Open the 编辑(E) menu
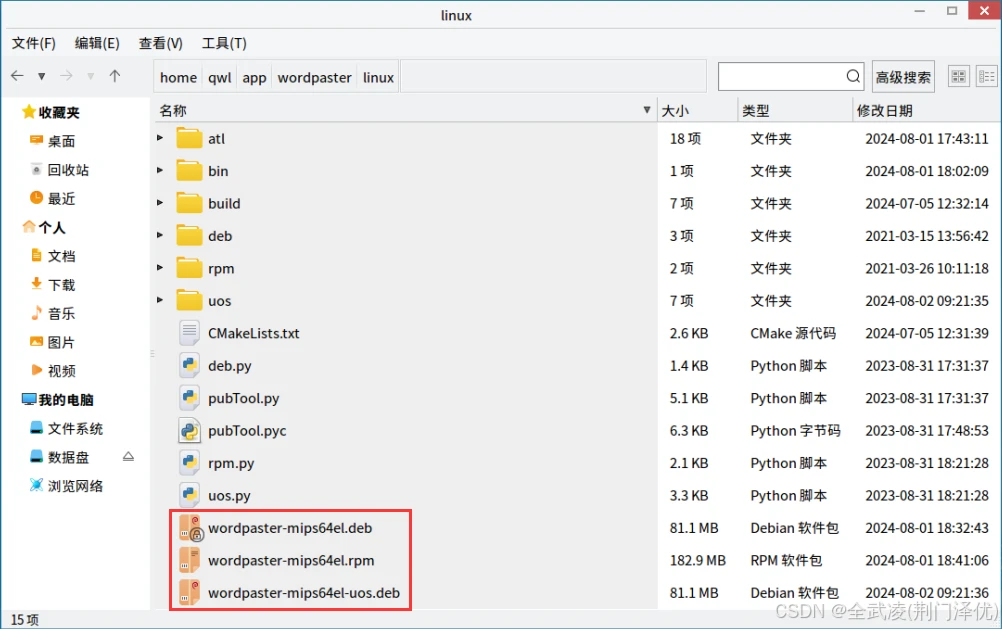This screenshot has width=1002, height=629. click(x=97, y=43)
